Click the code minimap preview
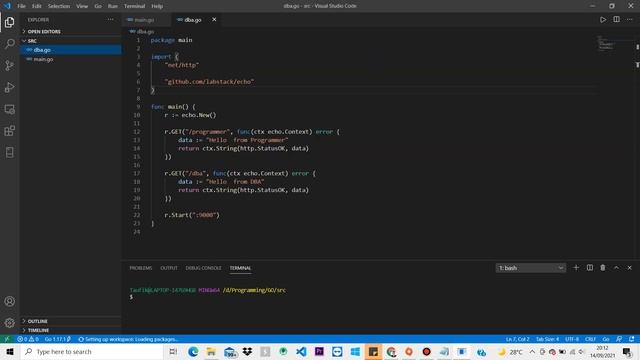 coord(606,43)
